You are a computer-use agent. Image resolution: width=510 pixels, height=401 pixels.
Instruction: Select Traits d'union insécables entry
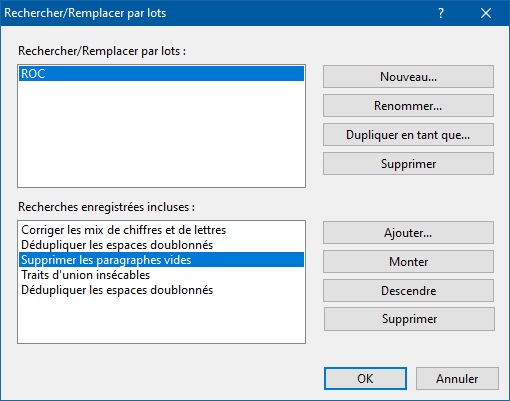[x=161, y=275]
